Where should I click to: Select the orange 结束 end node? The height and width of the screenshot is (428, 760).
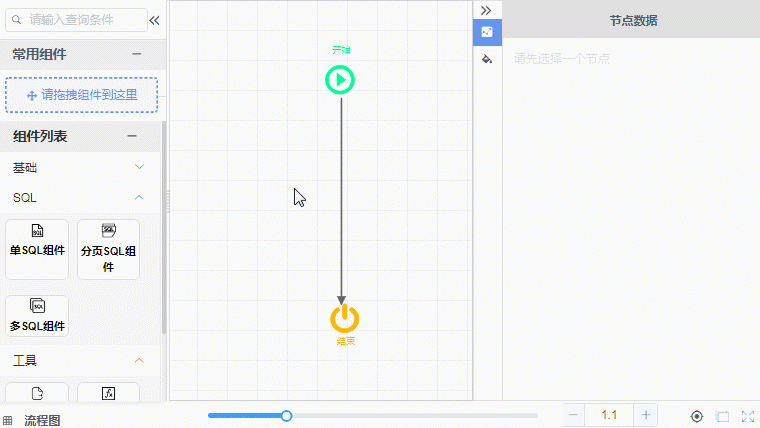click(344, 319)
